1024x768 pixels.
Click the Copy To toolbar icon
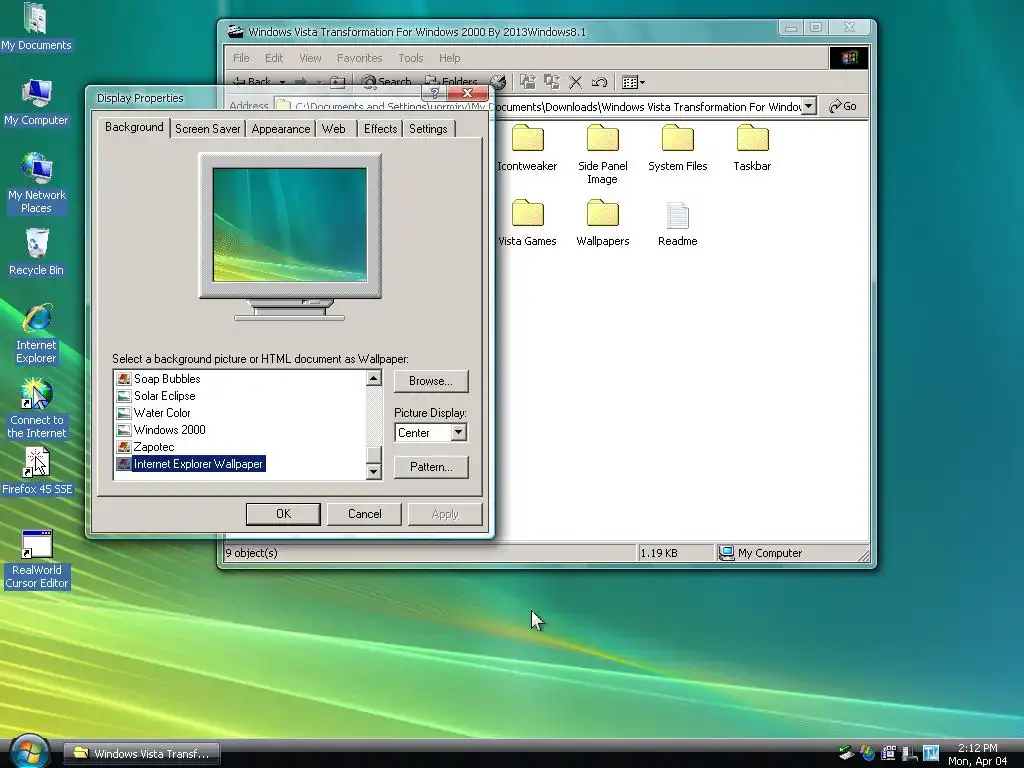click(552, 82)
